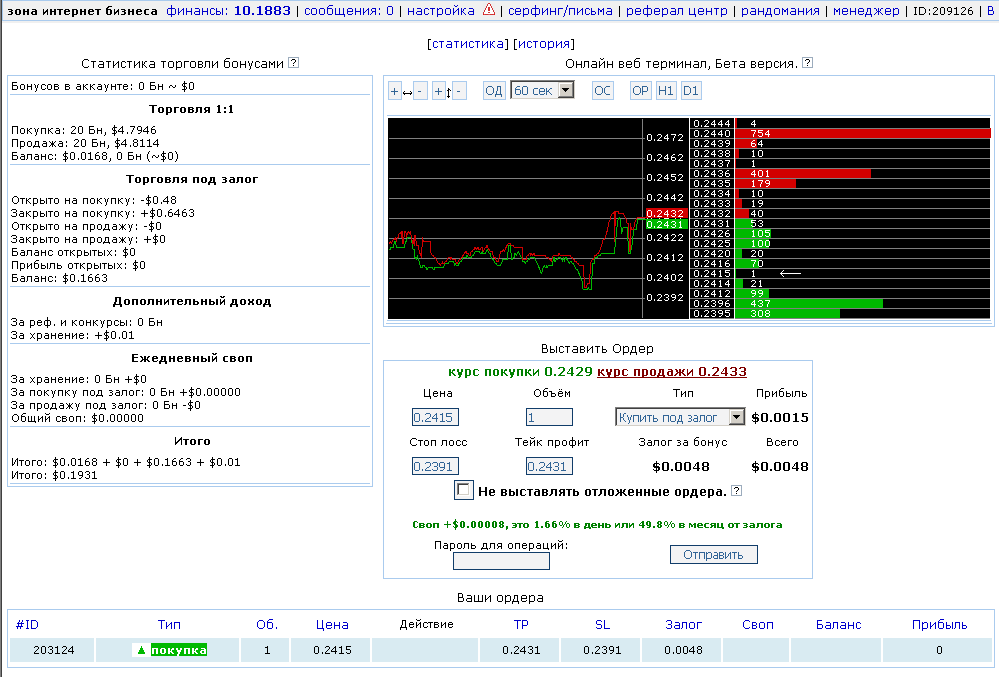Zoom in chart horizontally with first plus button
This screenshot has height=677, width=999.
coord(394,91)
